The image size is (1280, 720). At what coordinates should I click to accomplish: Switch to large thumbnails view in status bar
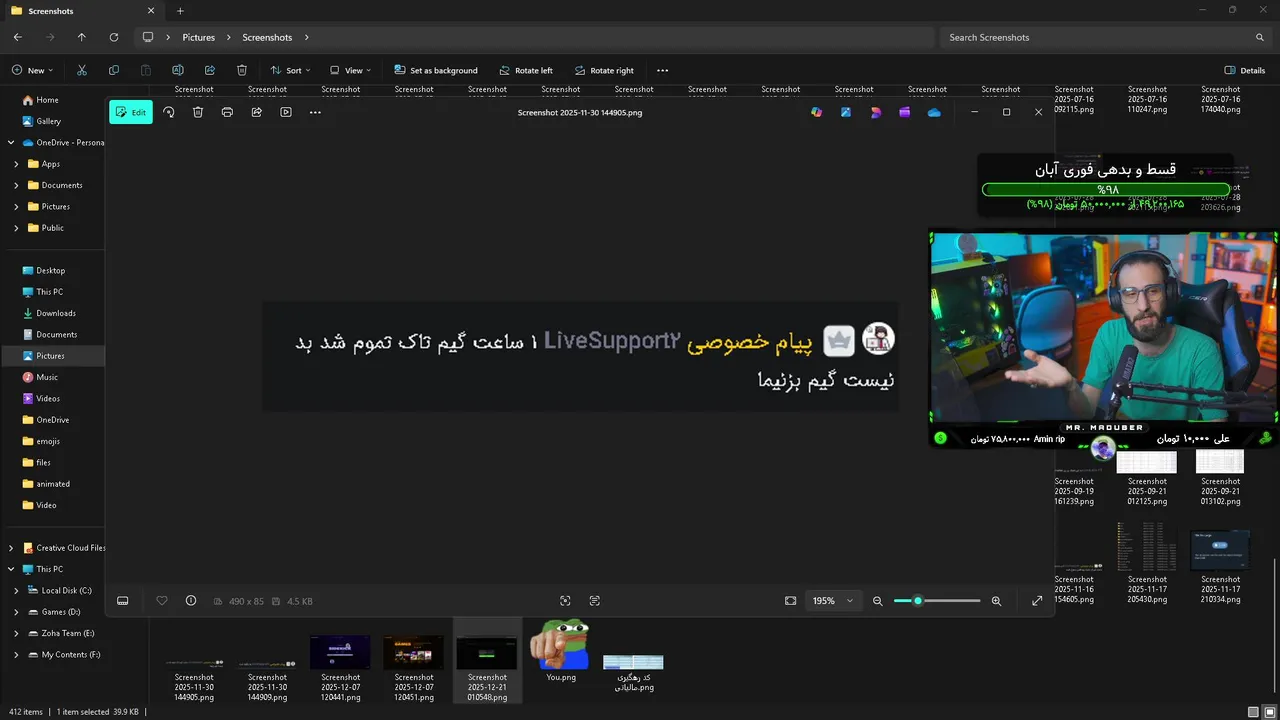coord(1270,711)
